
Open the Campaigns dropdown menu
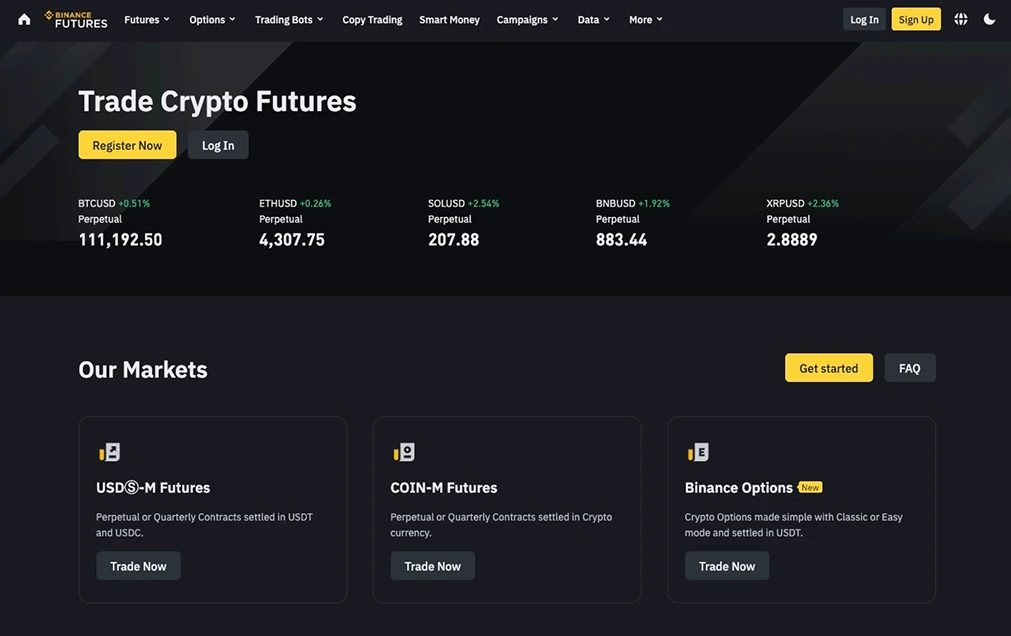(527, 18)
